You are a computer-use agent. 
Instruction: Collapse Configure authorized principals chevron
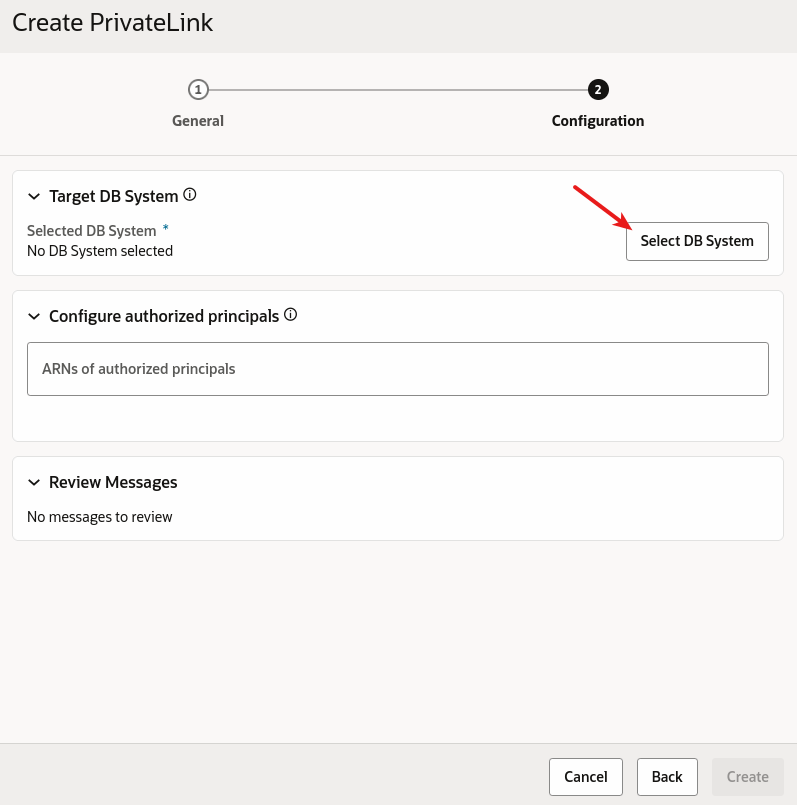click(34, 317)
